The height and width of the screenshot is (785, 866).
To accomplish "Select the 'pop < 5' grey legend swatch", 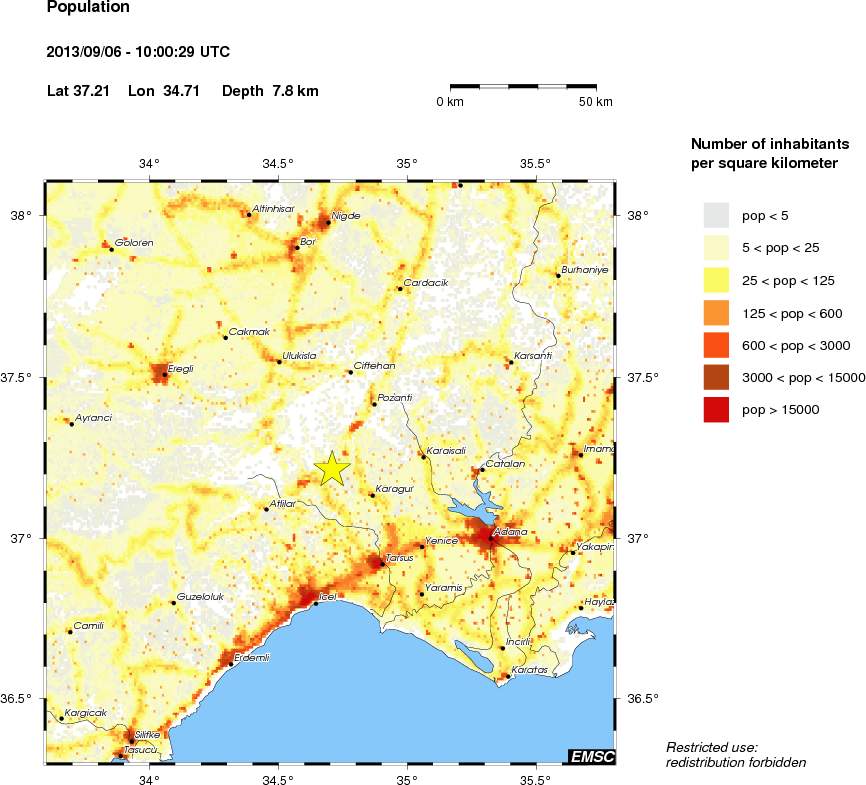I will click(716, 215).
